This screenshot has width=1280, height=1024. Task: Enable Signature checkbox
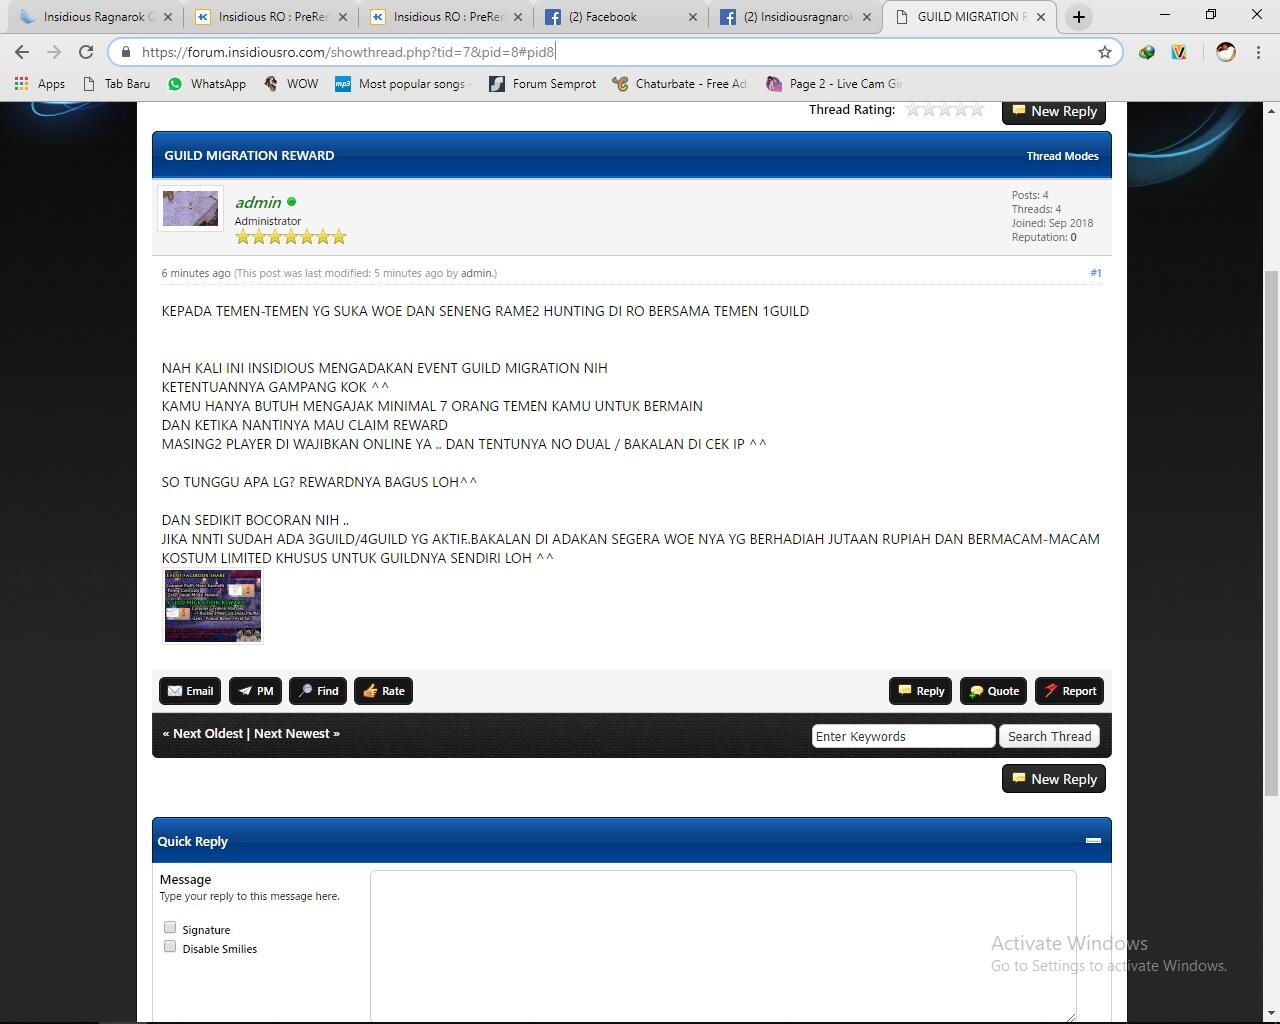click(170, 928)
